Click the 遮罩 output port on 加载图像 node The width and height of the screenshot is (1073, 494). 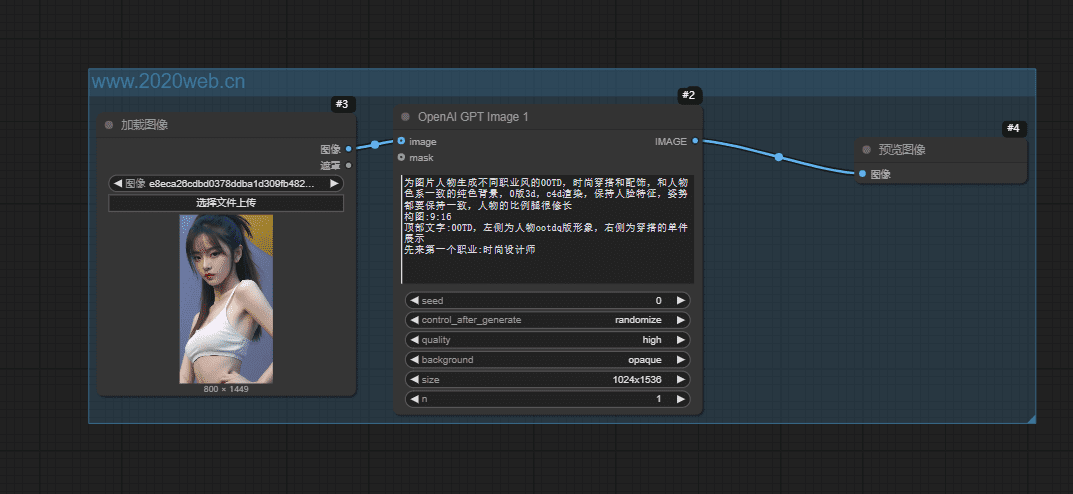pos(349,165)
